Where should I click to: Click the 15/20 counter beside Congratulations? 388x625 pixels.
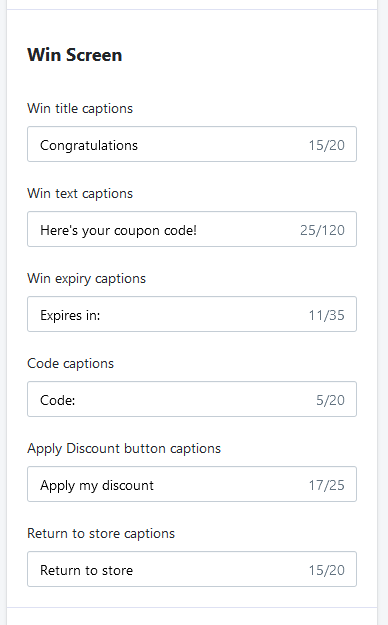(x=327, y=145)
